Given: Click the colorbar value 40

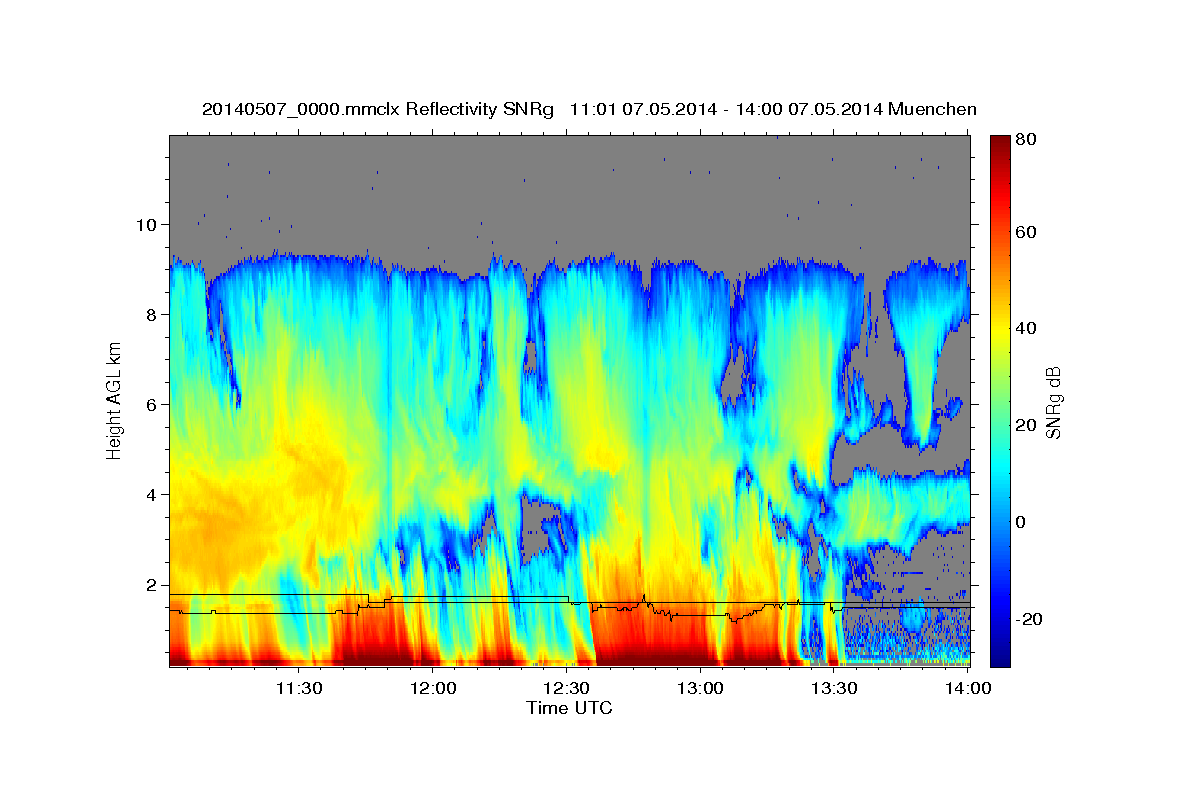Looking at the screenshot, I should pyautogui.click(x=1027, y=328).
